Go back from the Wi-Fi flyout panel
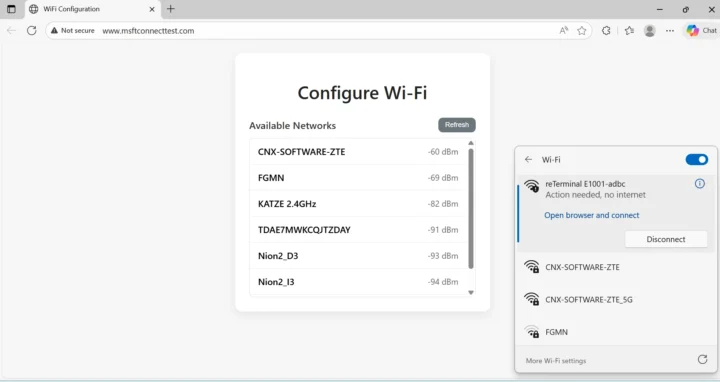 pyautogui.click(x=529, y=159)
